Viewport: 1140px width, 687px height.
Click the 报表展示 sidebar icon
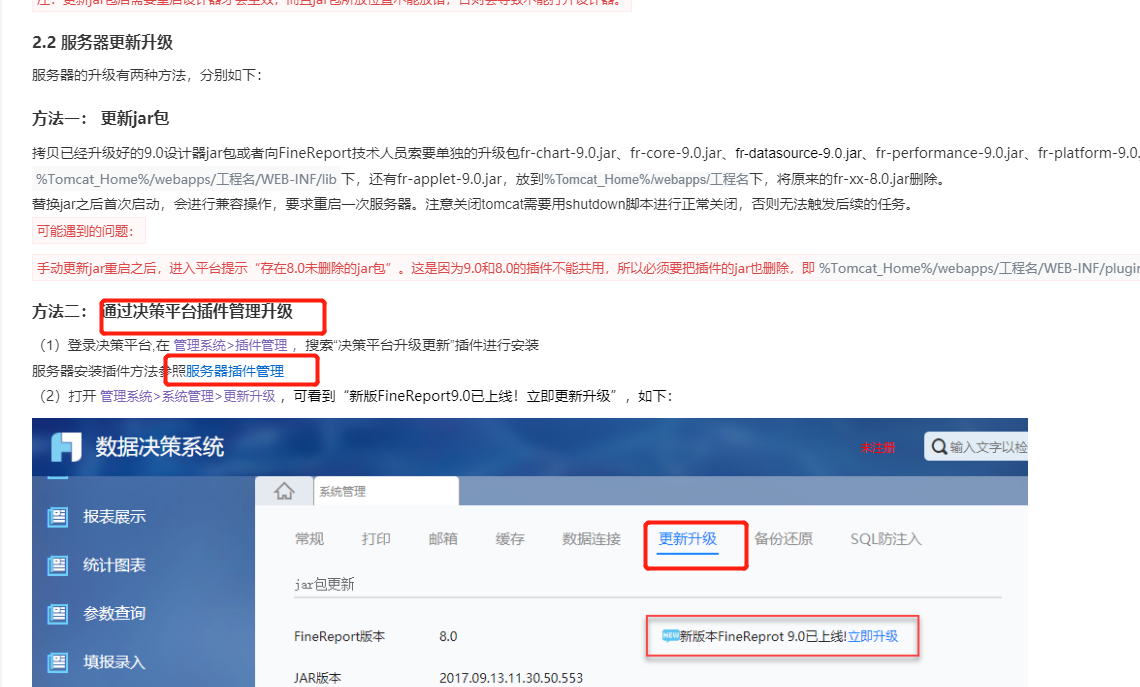(x=57, y=517)
